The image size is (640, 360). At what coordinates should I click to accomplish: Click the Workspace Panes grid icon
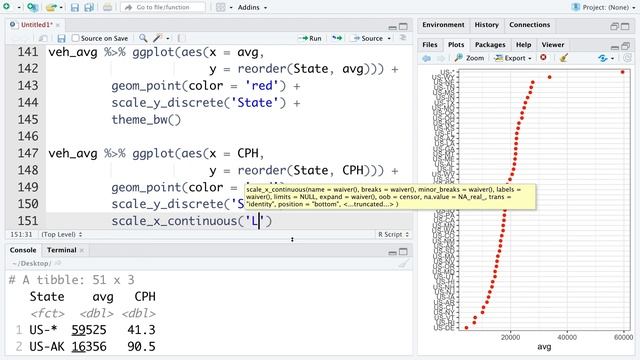220,7
